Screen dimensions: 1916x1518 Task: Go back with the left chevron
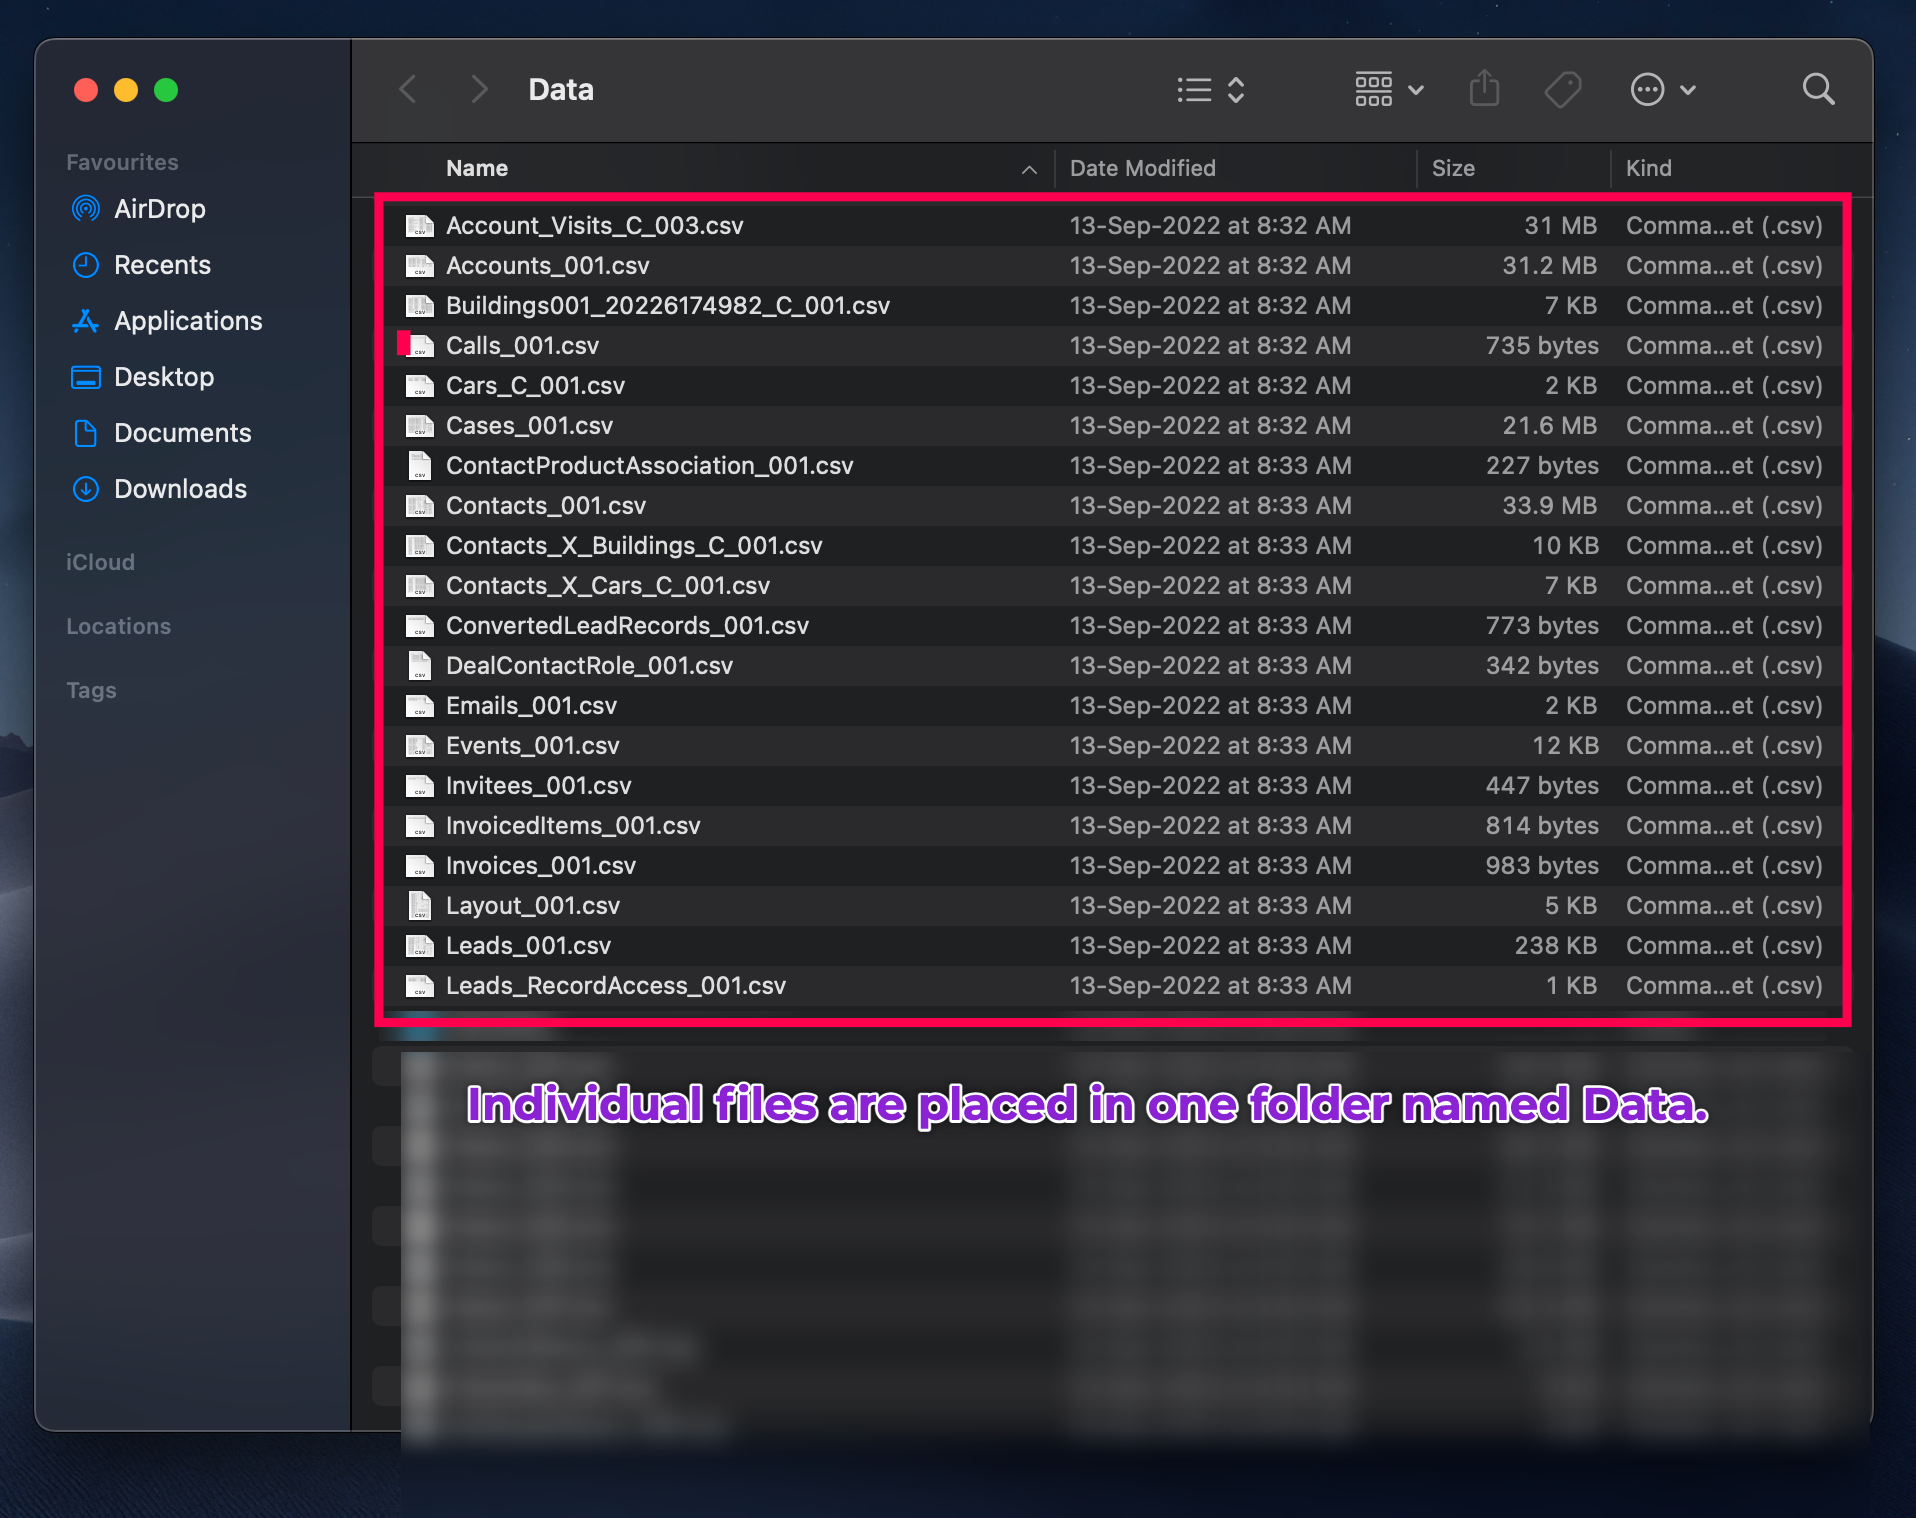coord(408,90)
